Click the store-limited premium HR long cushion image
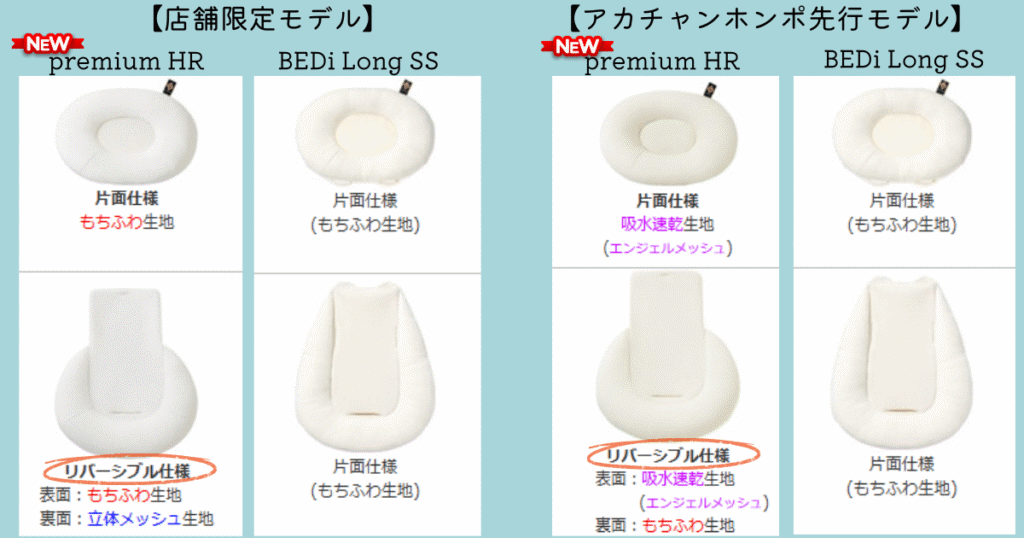Image resolution: width=1024 pixels, height=538 pixels. pos(125,370)
